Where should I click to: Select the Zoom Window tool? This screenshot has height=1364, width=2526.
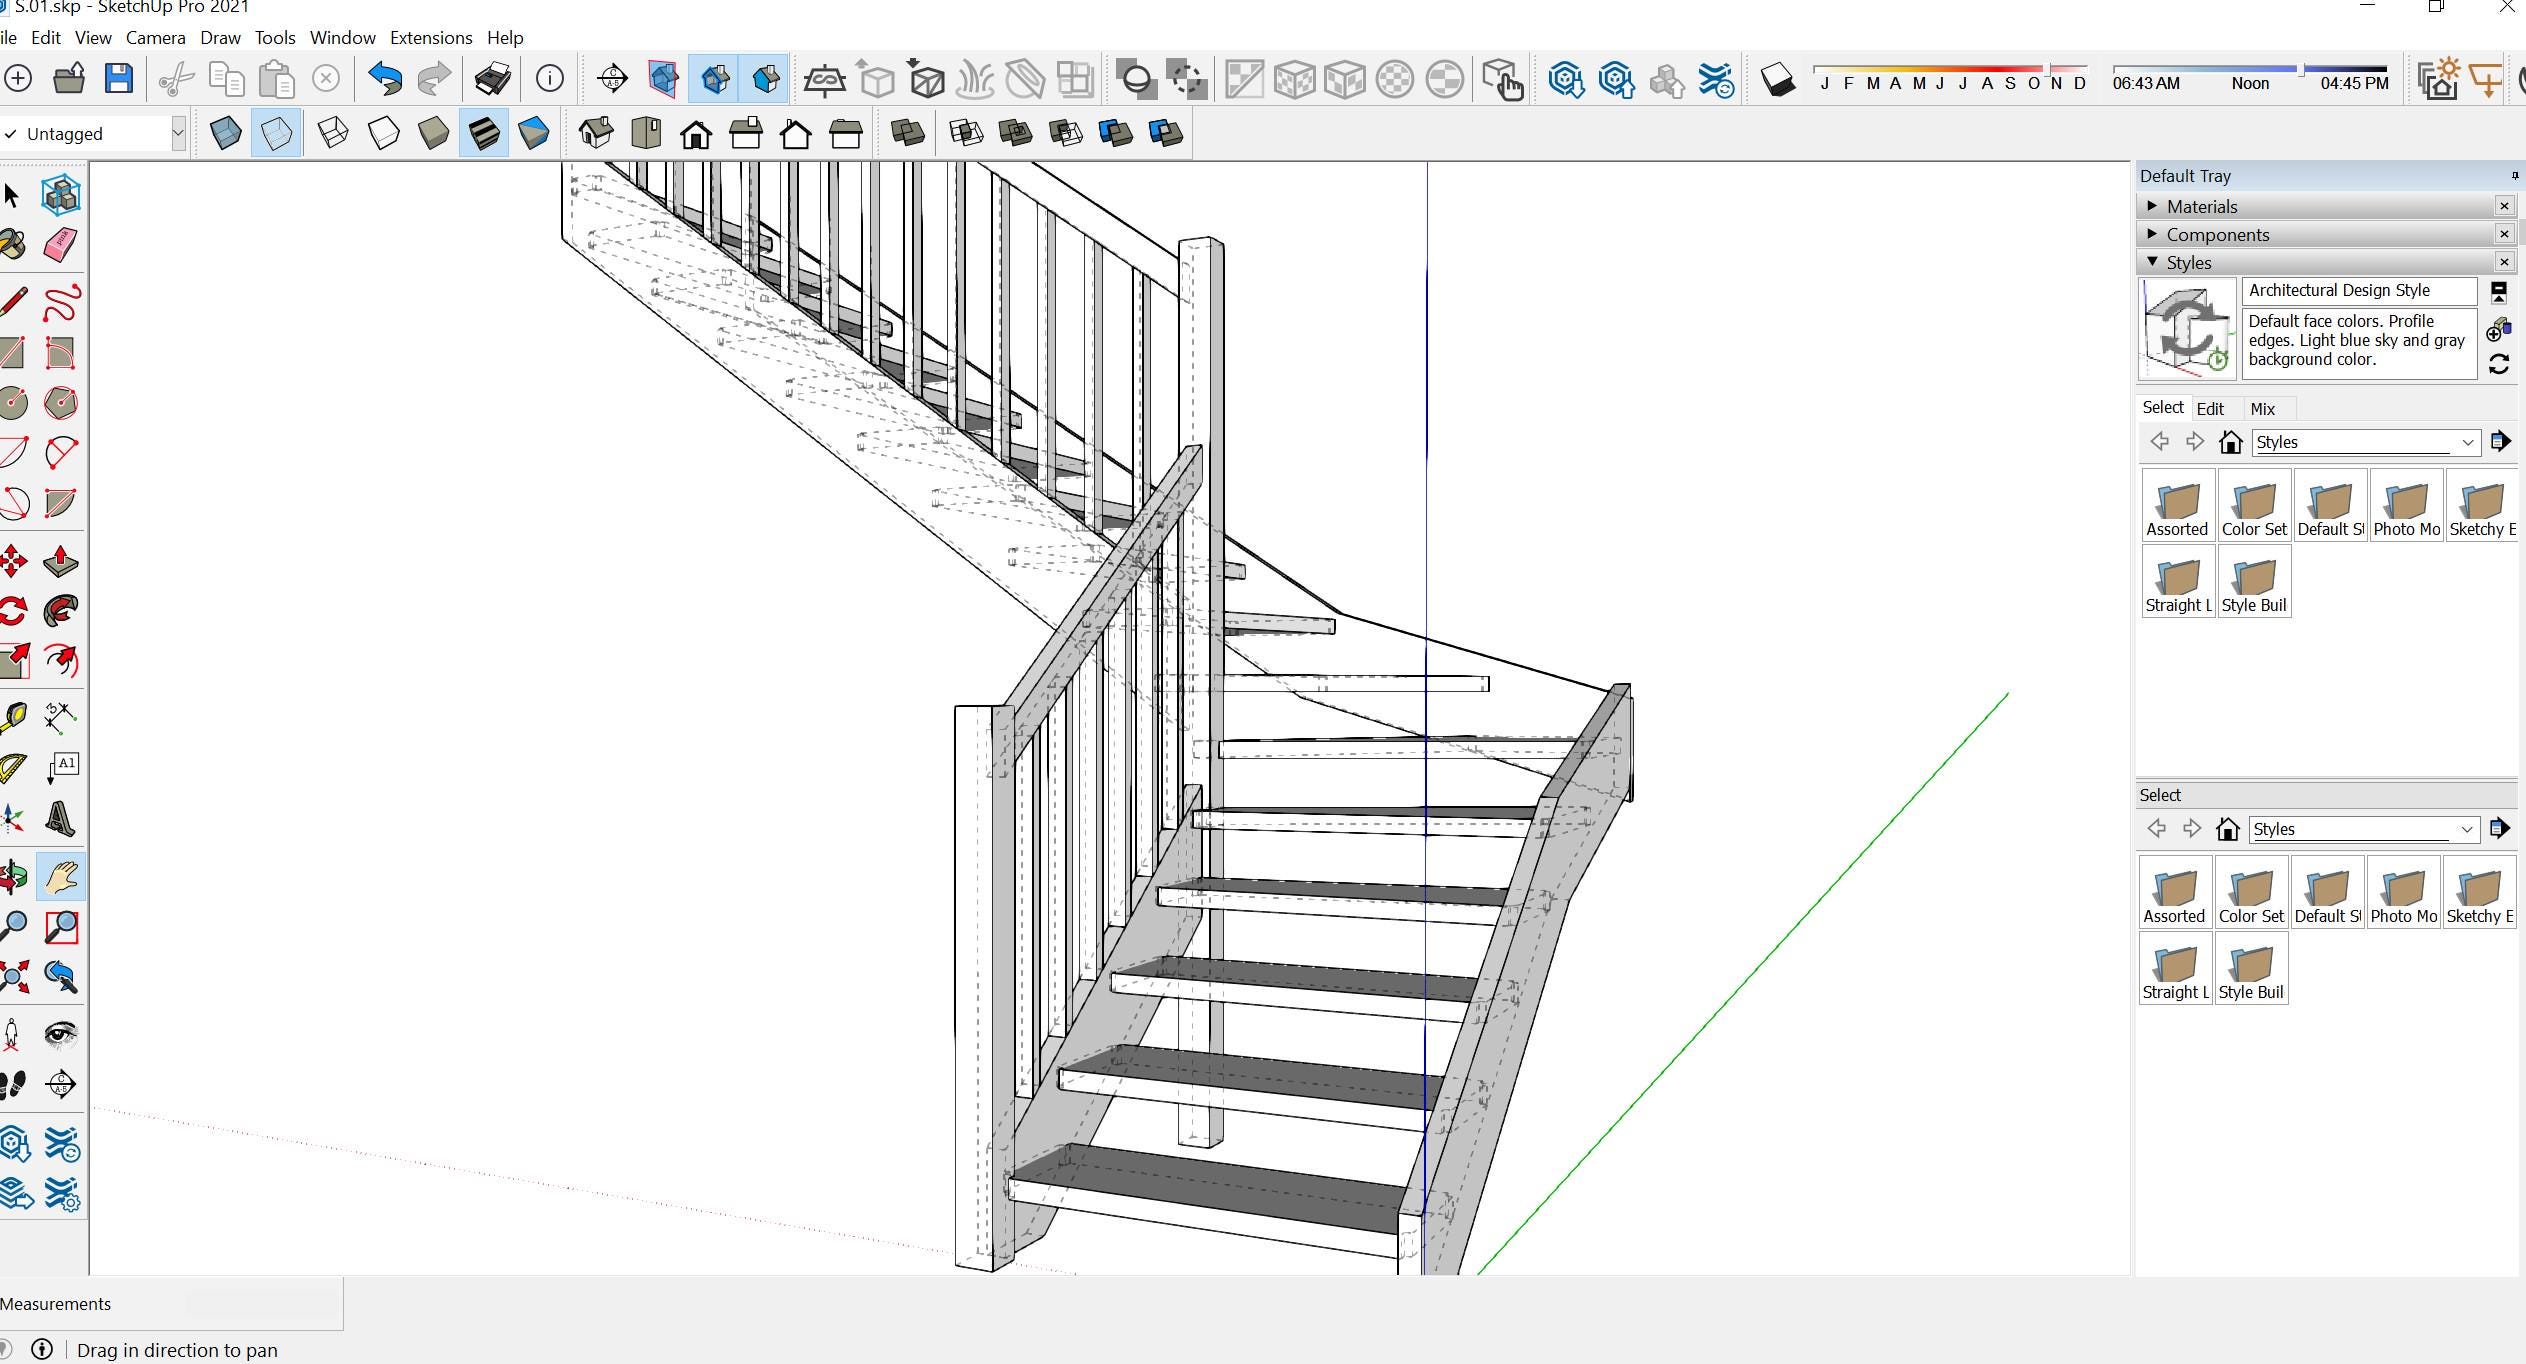(x=60, y=927)
